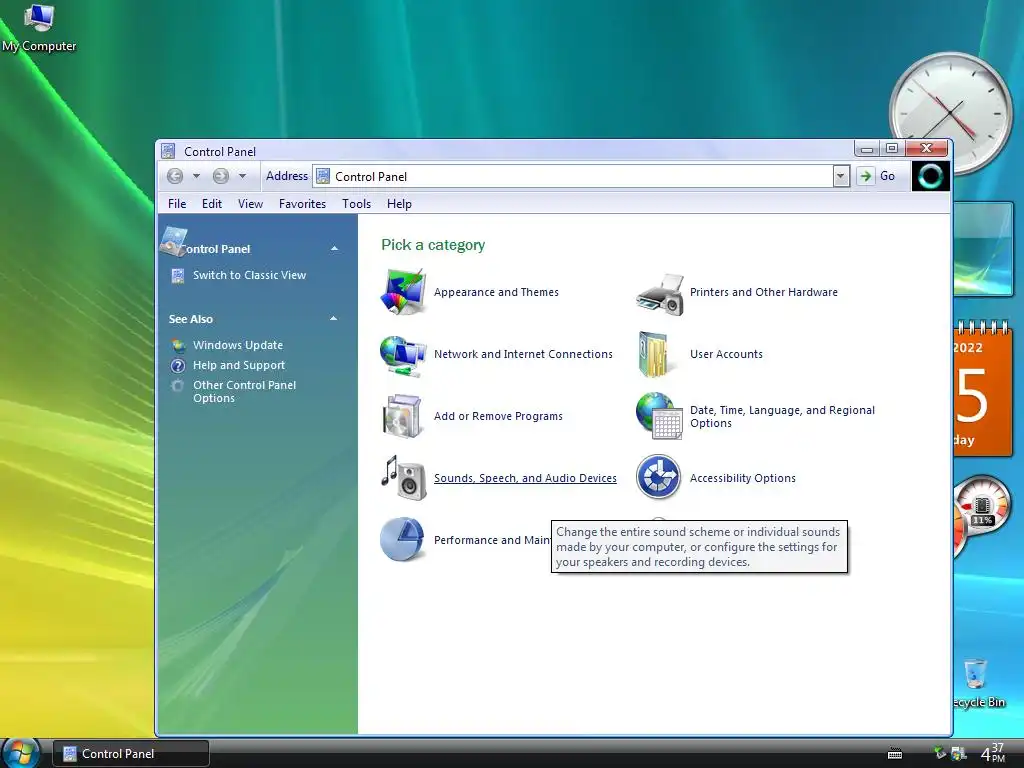Maximize the Control Panel window
Screen dimensions: 1024x768
tap(891, 148)
